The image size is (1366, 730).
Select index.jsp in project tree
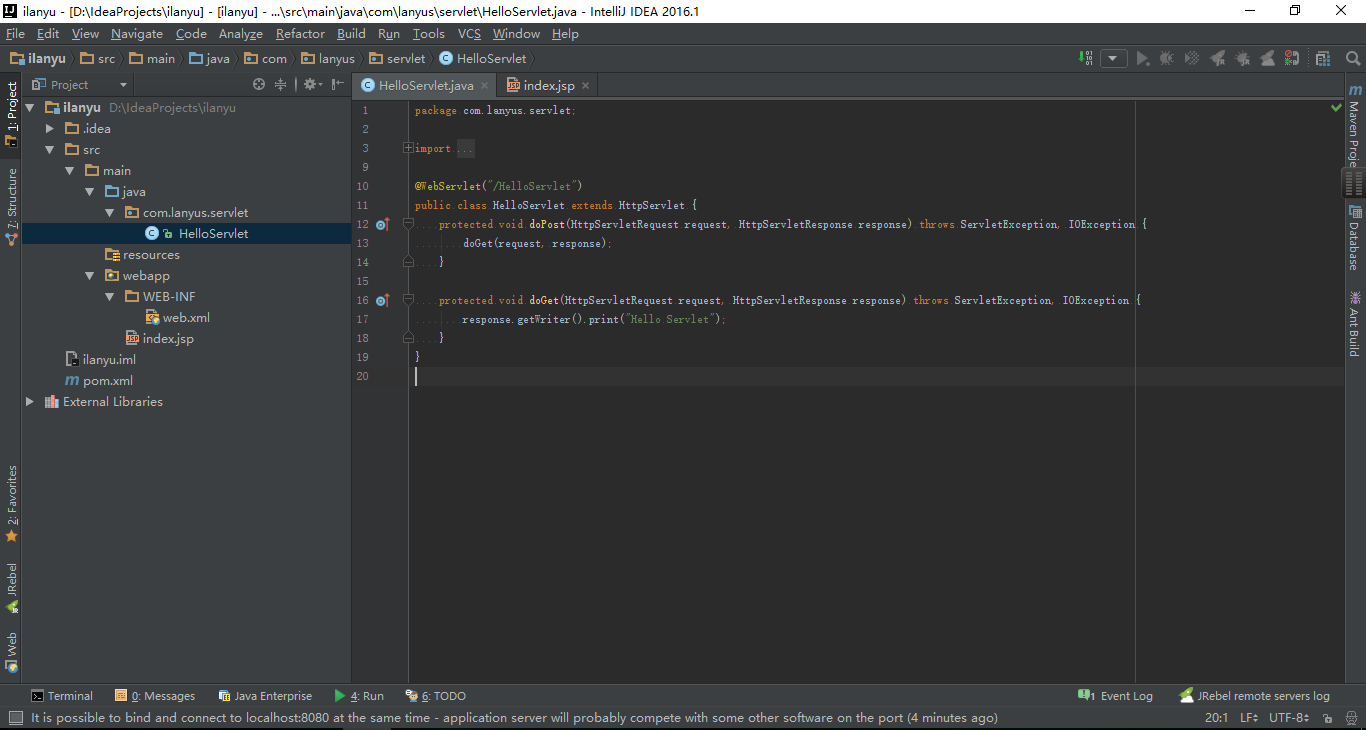159,339
